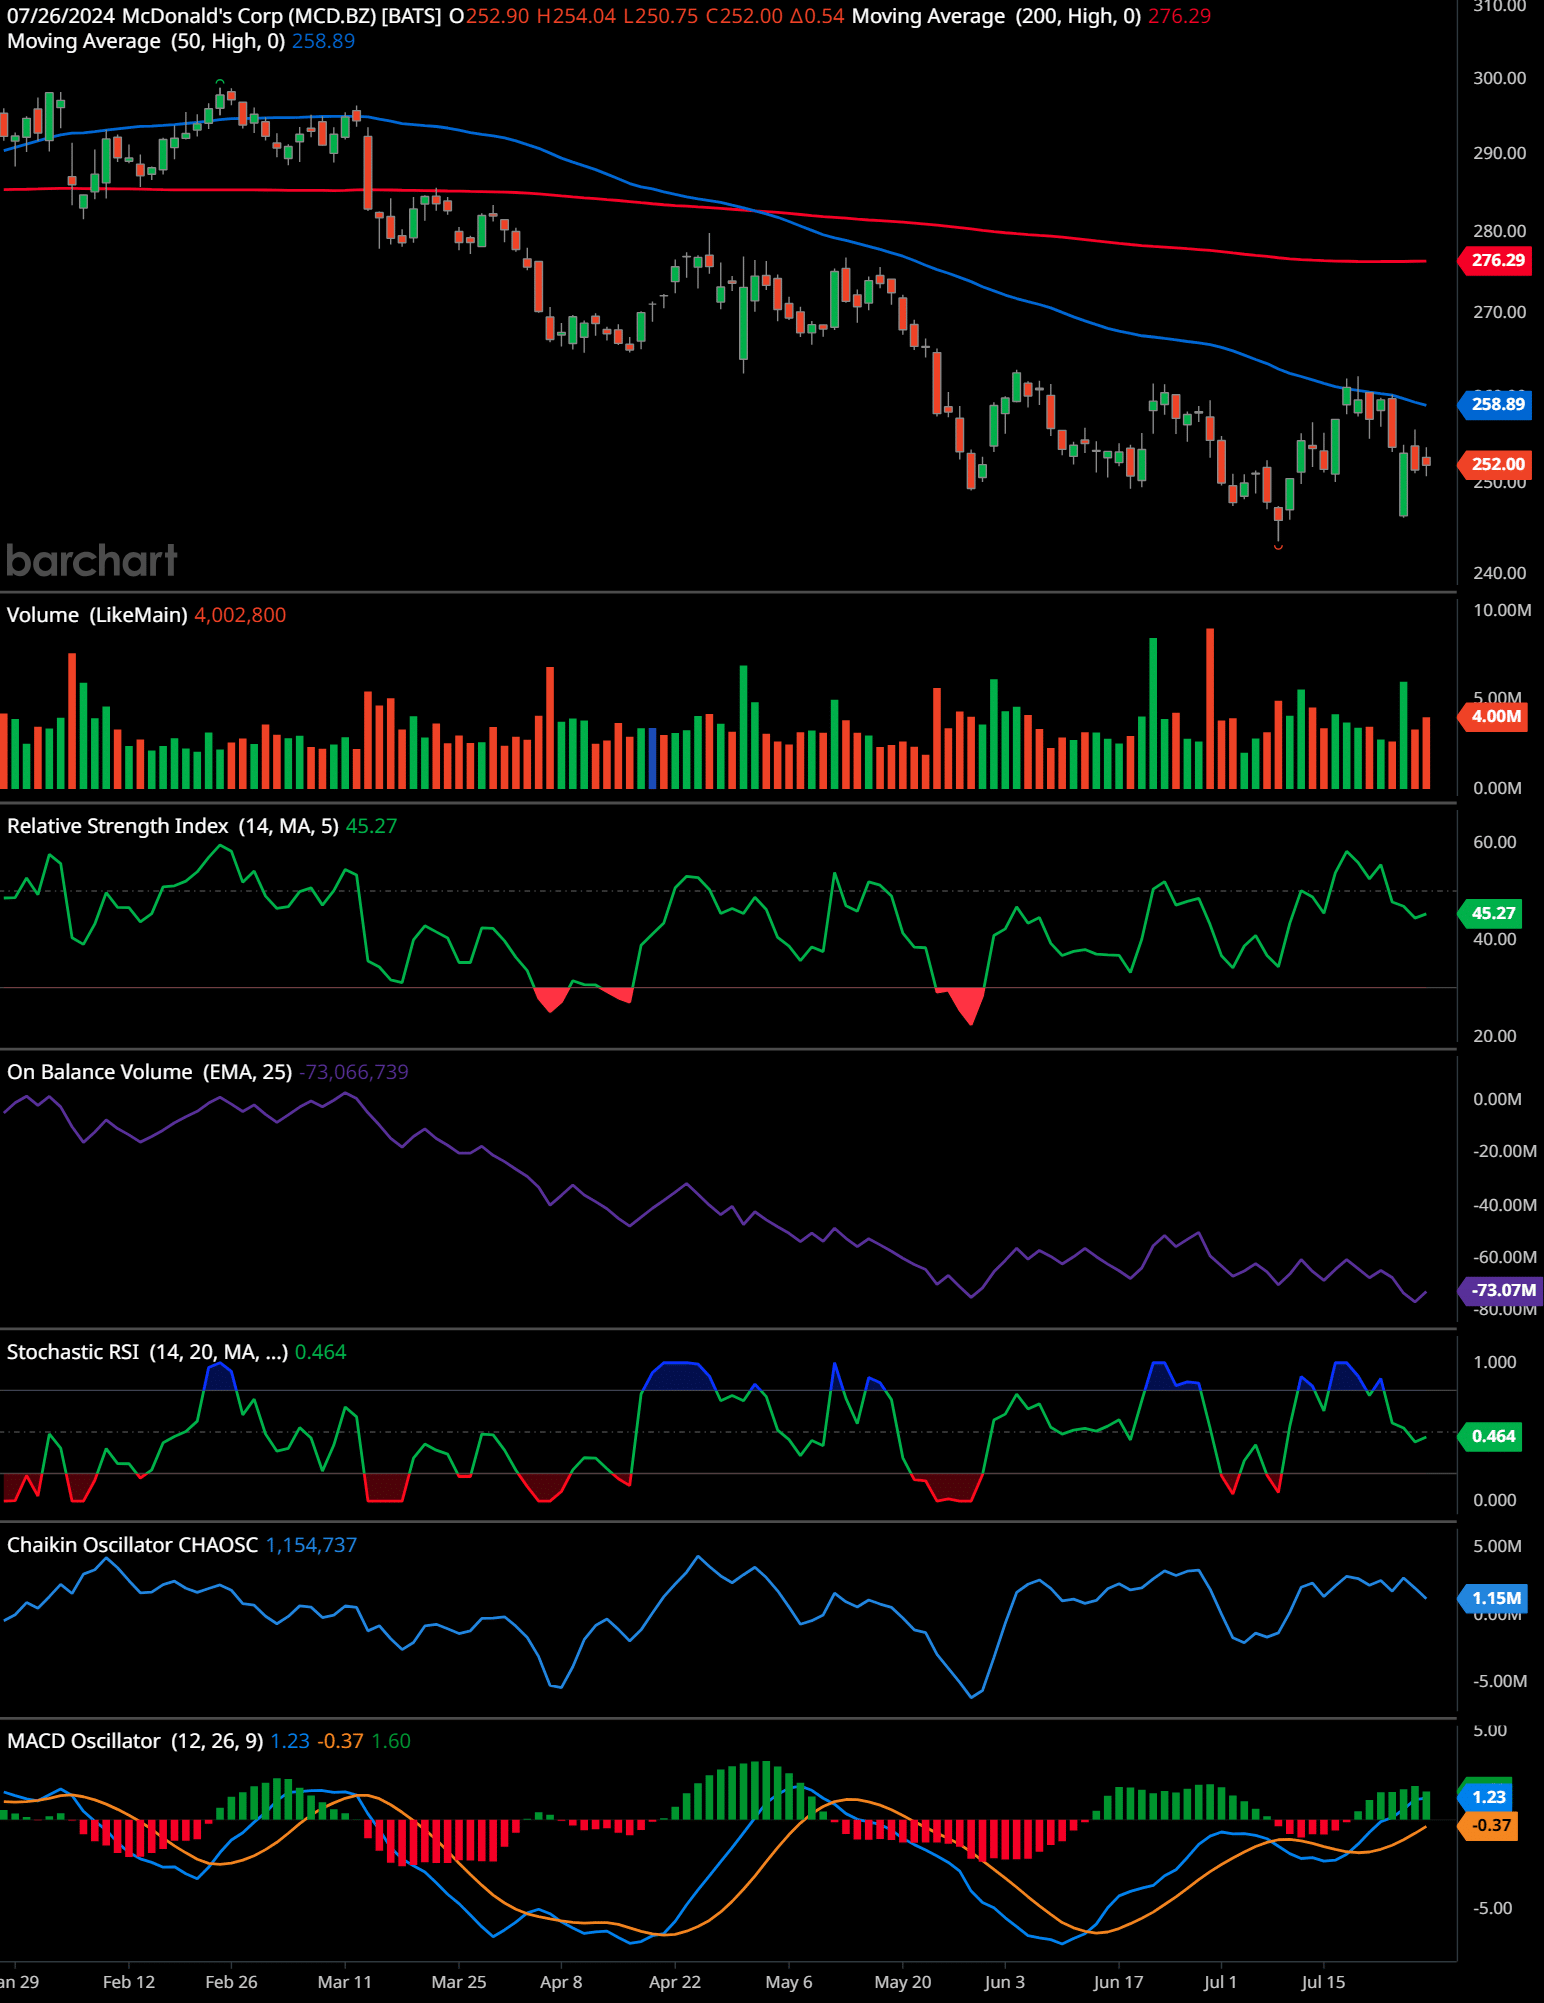Select the low price L250.75 in header
1544x2003 pixels.
pos(660,16)
